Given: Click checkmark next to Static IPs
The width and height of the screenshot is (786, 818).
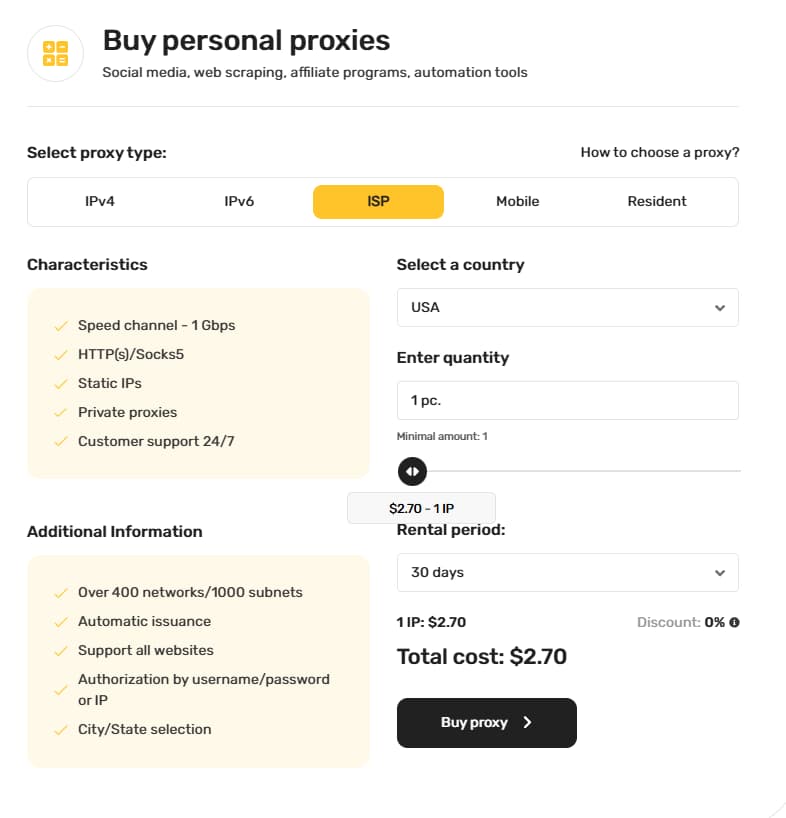Looking at the screenshot, I should tap(61, 384).
